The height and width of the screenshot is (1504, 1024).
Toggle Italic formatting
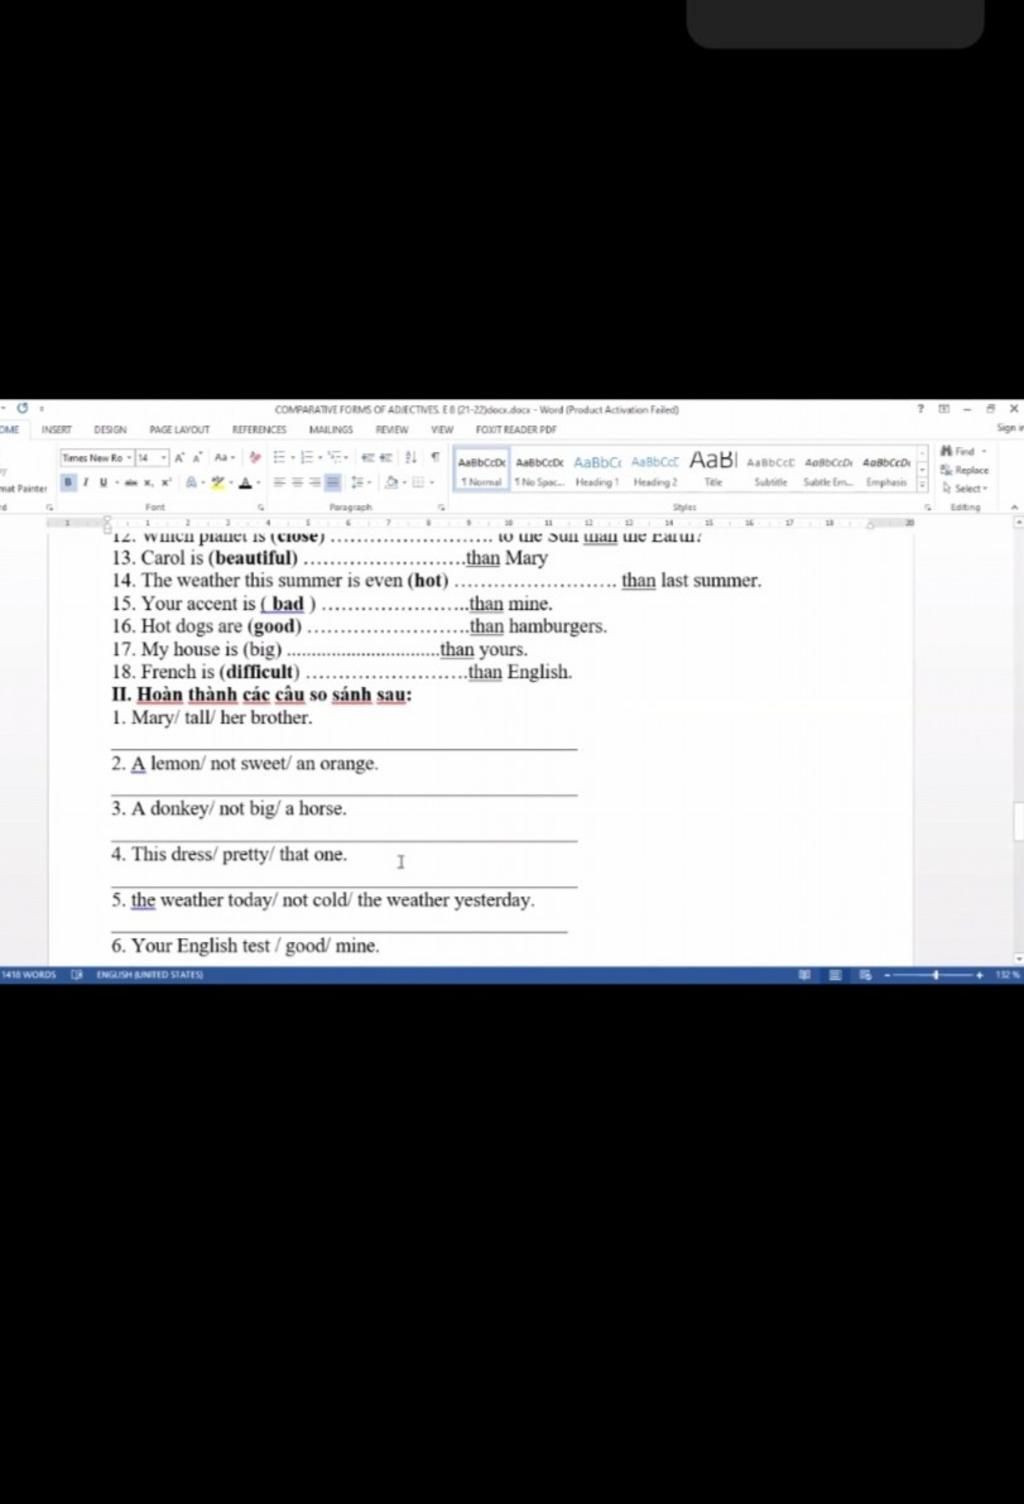[85, 482]
